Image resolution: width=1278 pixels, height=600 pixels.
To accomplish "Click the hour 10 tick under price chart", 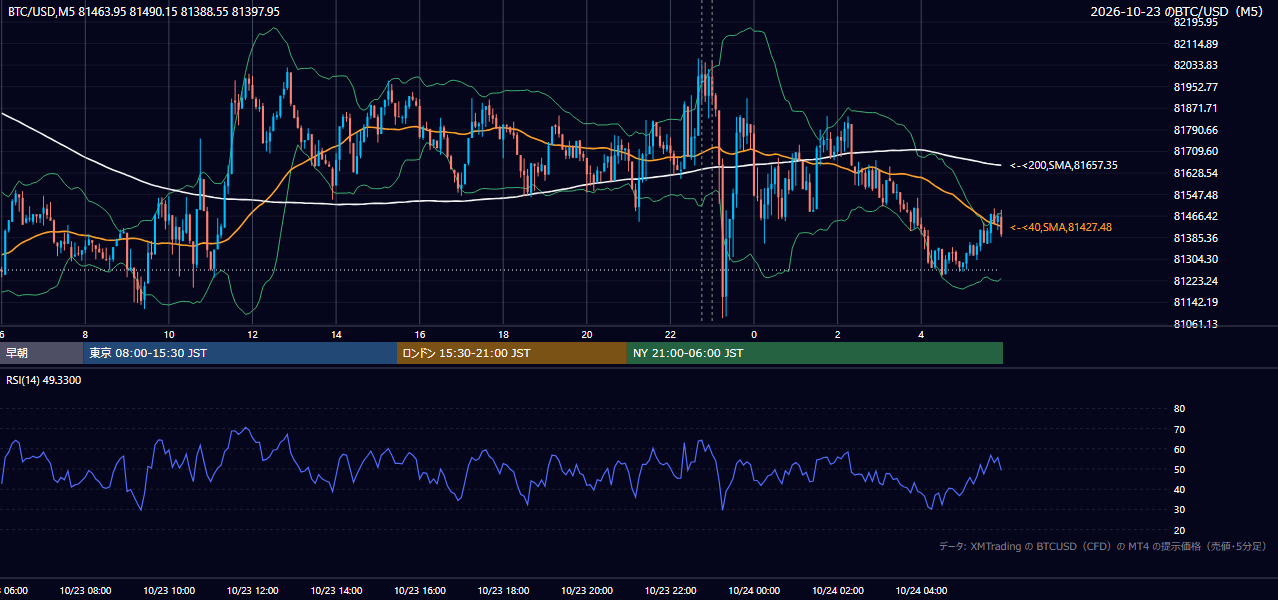I will click(x=169, y=334).
